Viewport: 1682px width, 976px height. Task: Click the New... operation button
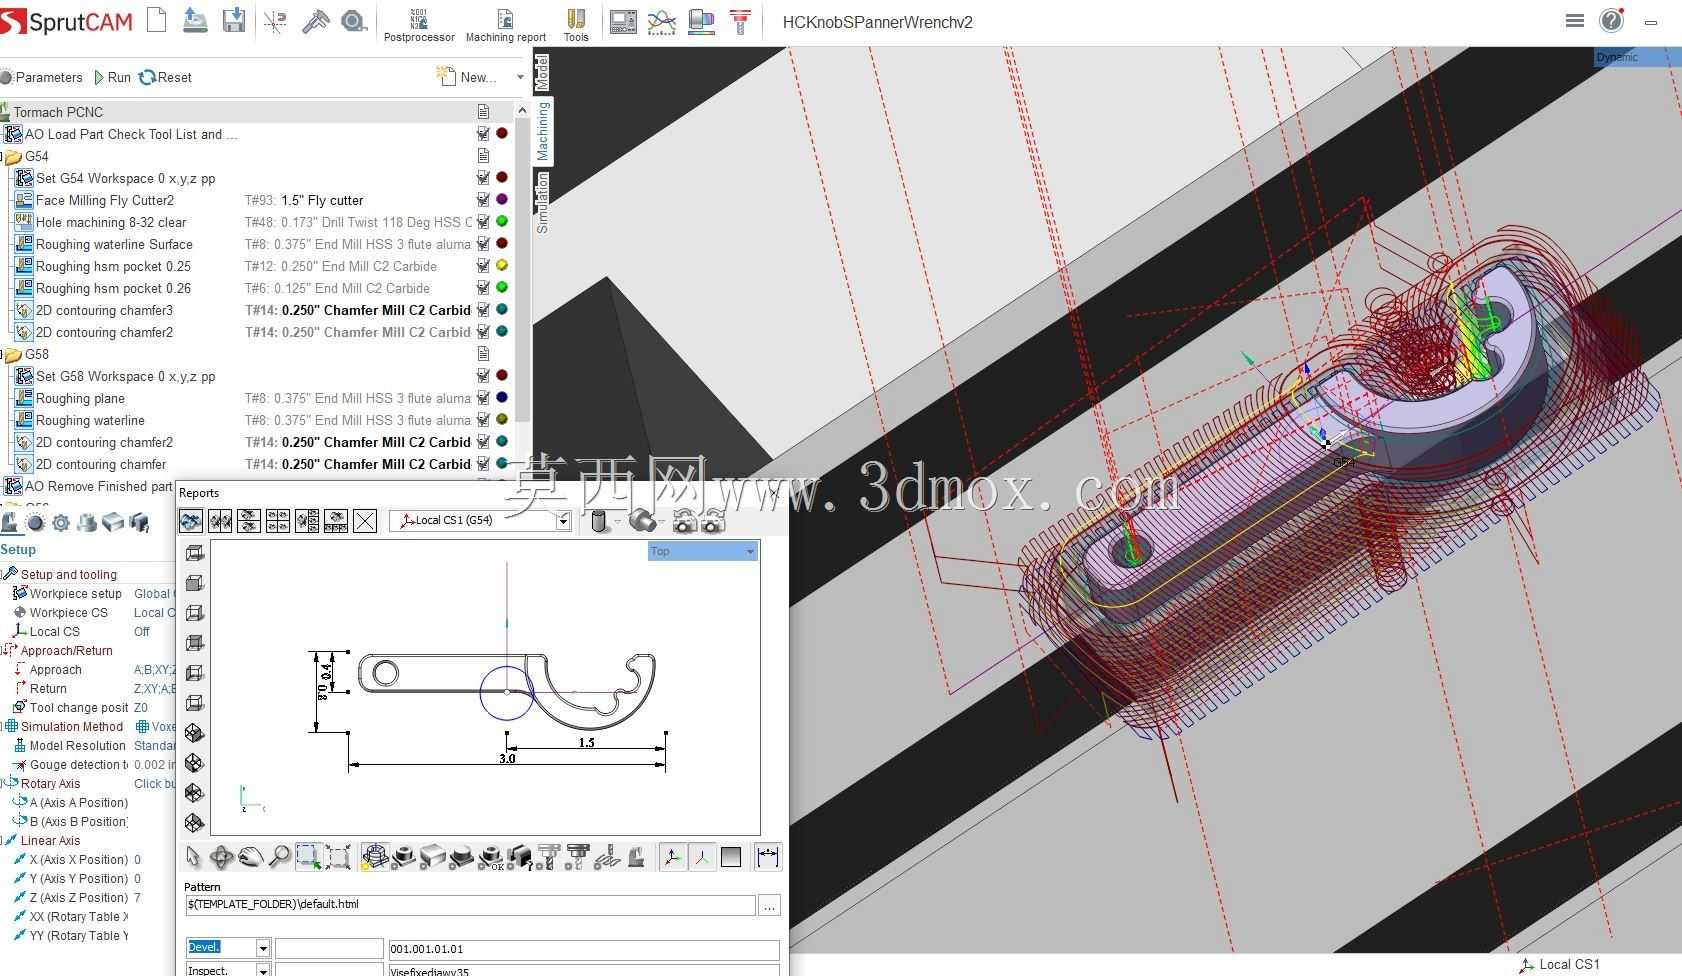coord(467,77)
